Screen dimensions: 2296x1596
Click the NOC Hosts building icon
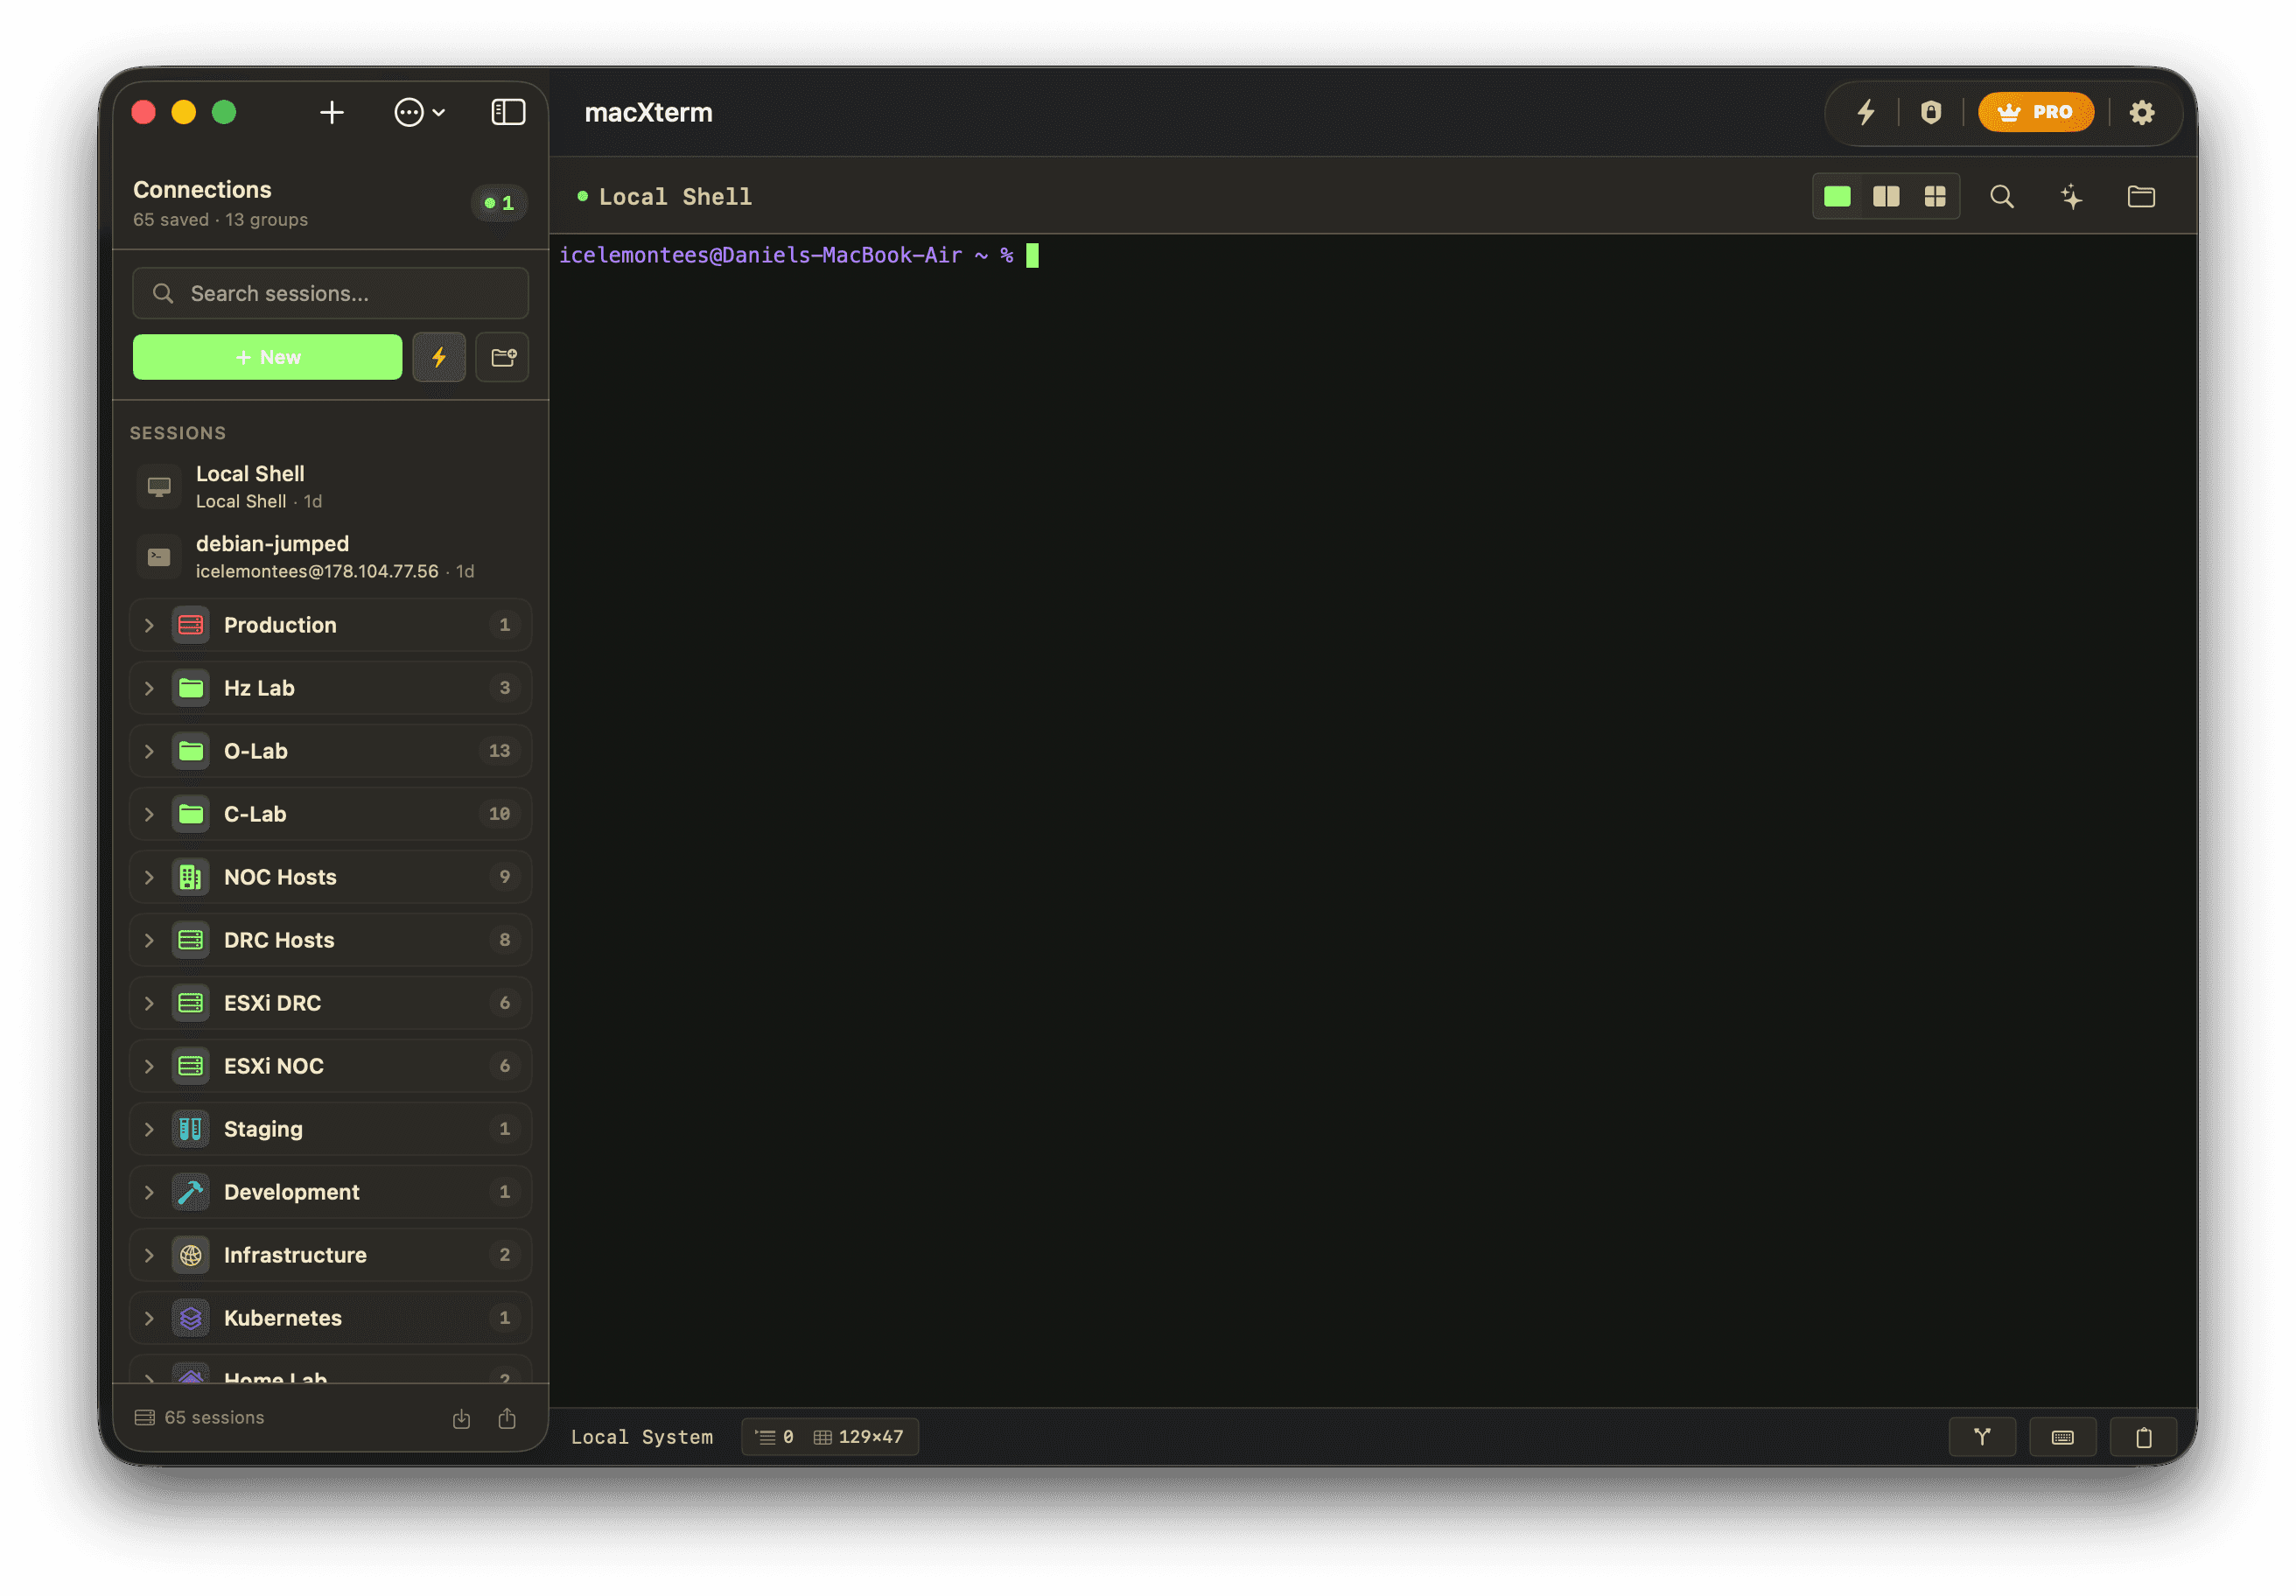[x=191, y=877]
